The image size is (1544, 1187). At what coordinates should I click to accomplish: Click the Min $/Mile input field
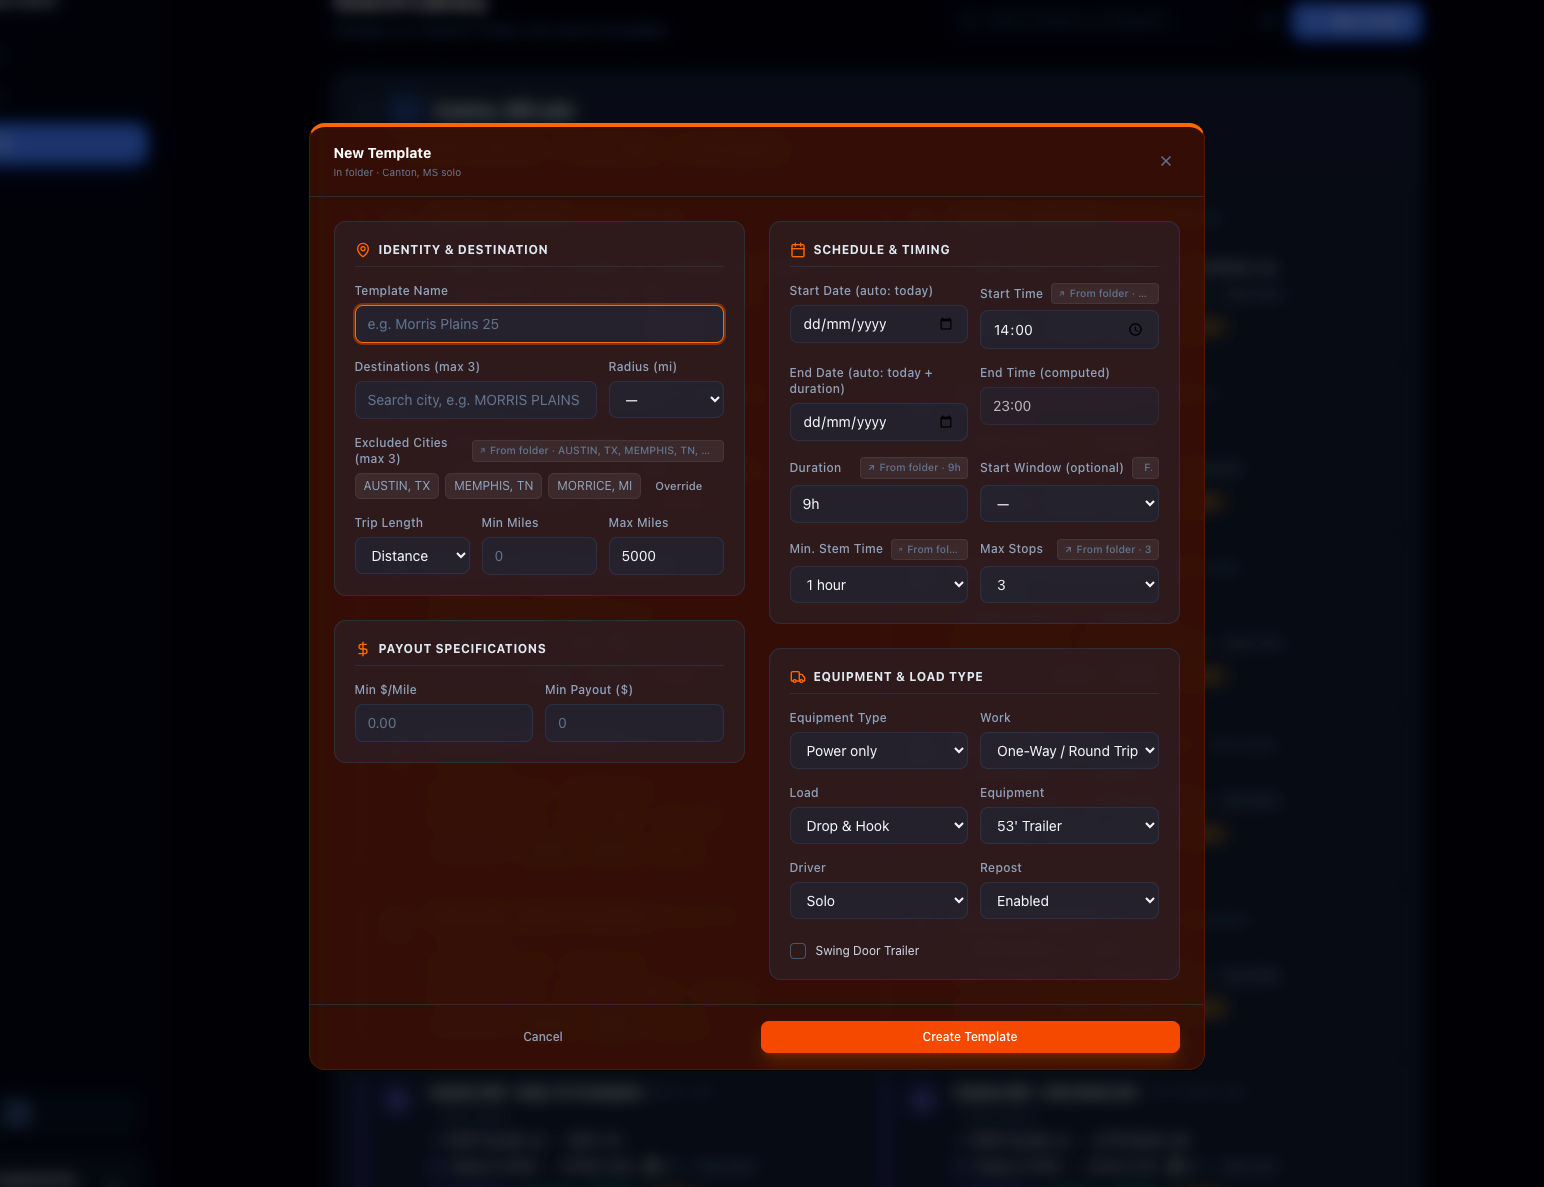(x=444, y=723)
